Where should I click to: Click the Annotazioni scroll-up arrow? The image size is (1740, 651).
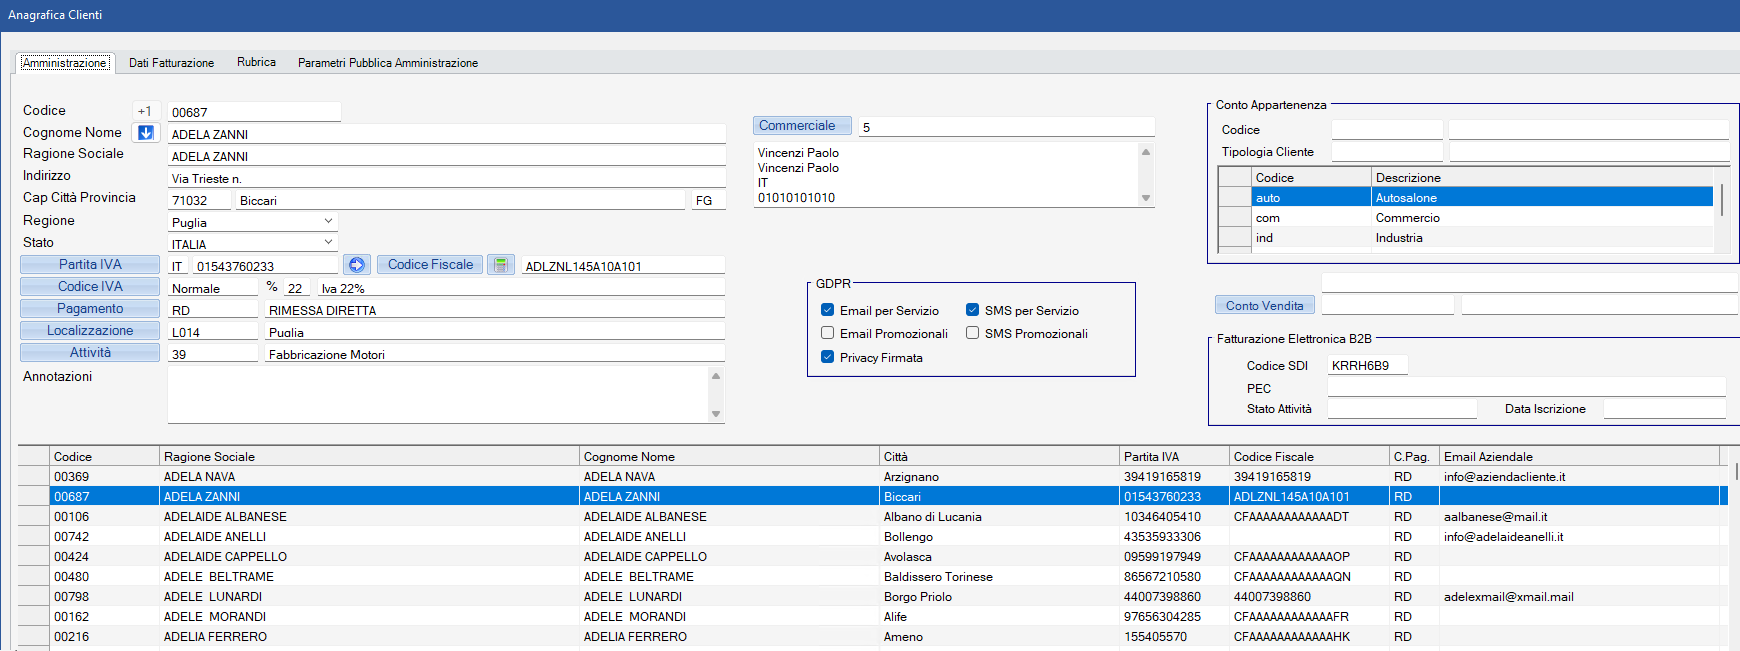click(x=716, y=376)
